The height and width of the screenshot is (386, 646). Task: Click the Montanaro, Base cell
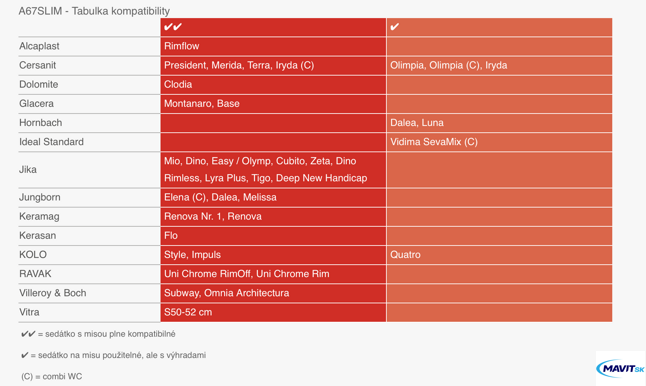tap(273, 103)
